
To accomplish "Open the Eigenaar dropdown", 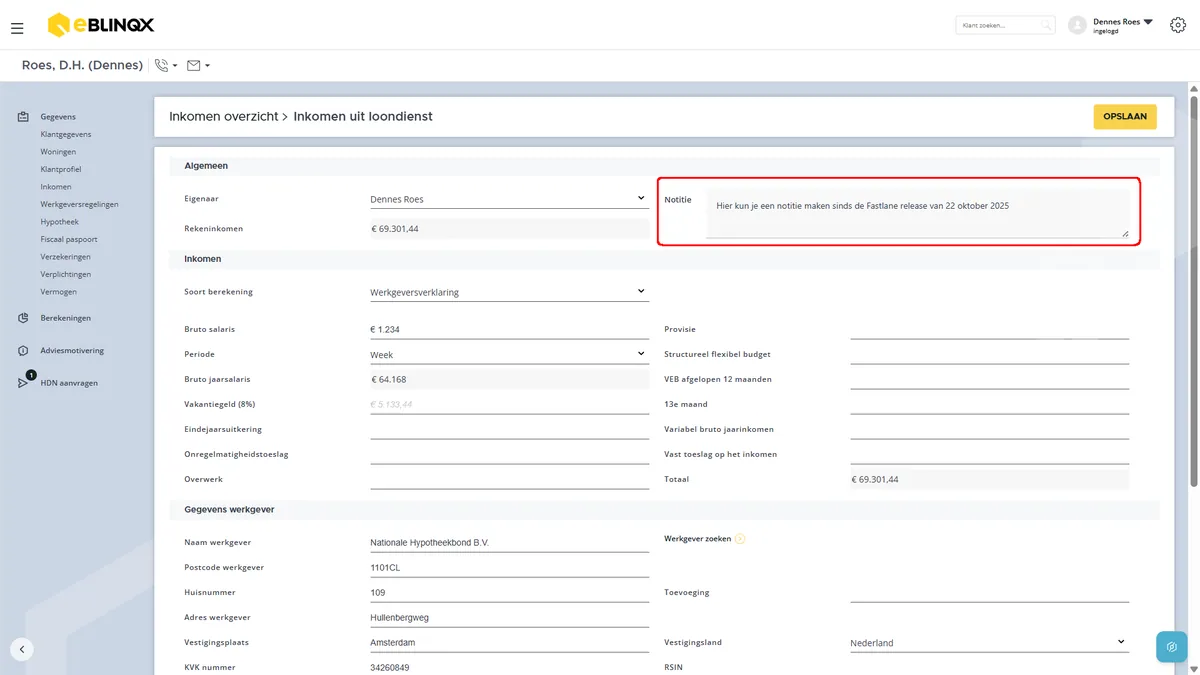I will (x=509, y=199).
